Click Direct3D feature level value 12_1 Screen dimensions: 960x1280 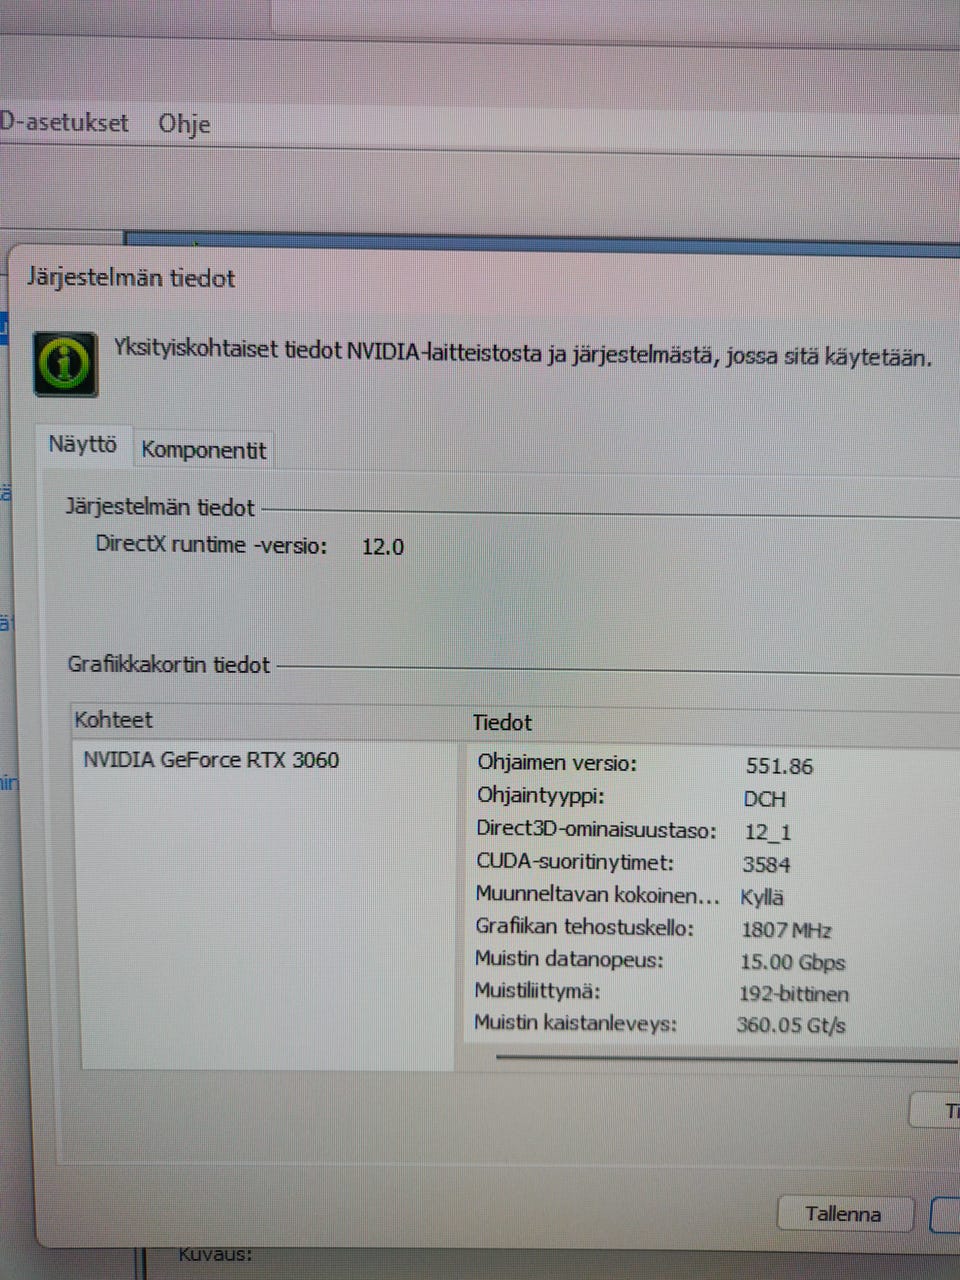768,832
